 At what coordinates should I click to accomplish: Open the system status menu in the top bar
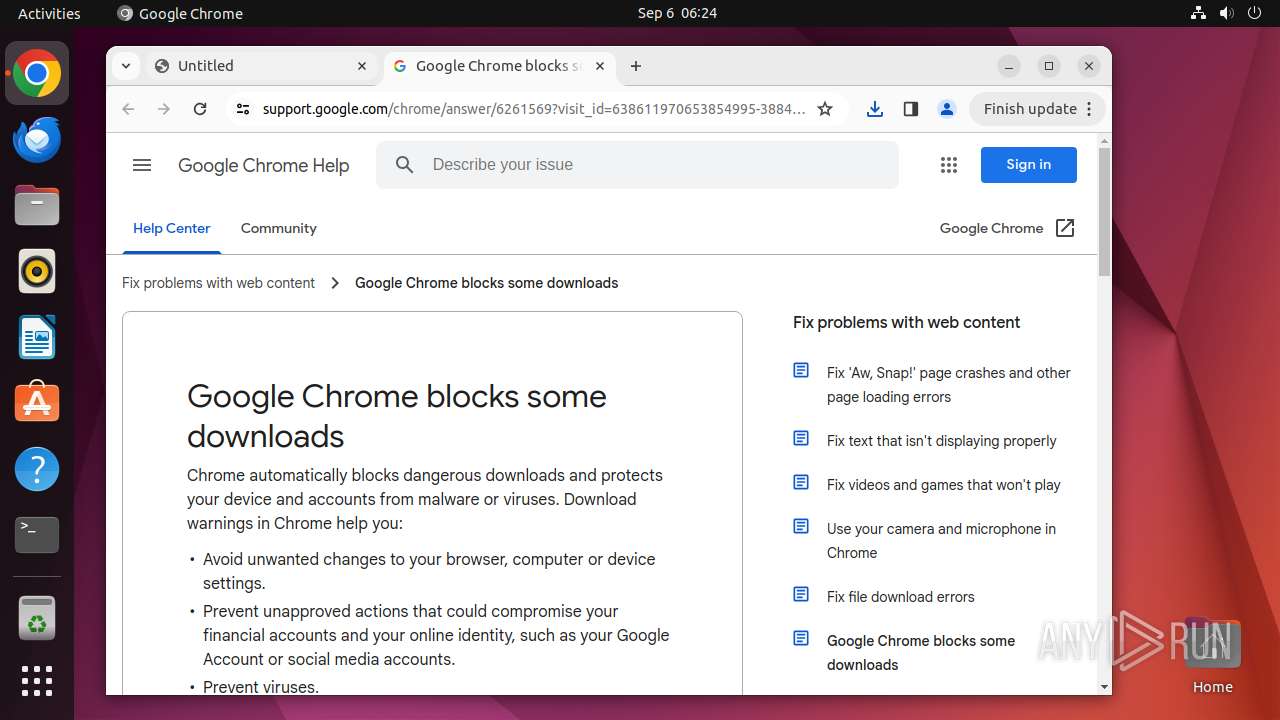pos(1226,13)
